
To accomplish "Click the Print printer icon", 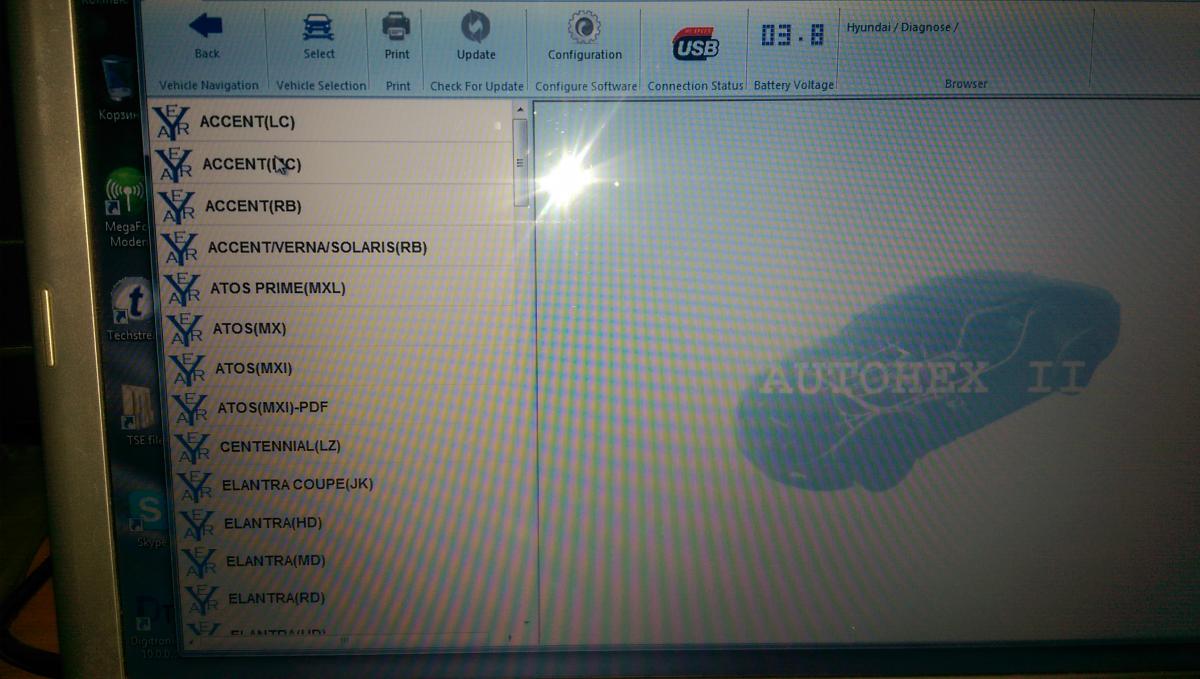I will pos(397,27).
